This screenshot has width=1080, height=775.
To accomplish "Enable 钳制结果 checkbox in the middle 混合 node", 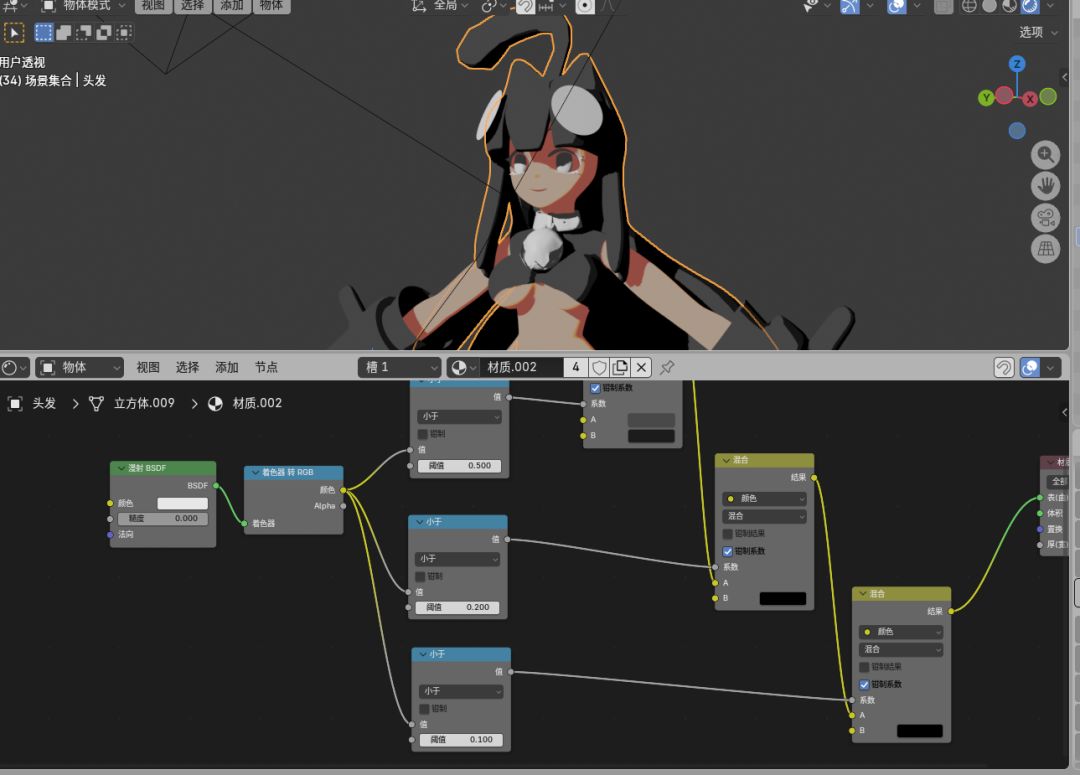I will tap(727, 534).
